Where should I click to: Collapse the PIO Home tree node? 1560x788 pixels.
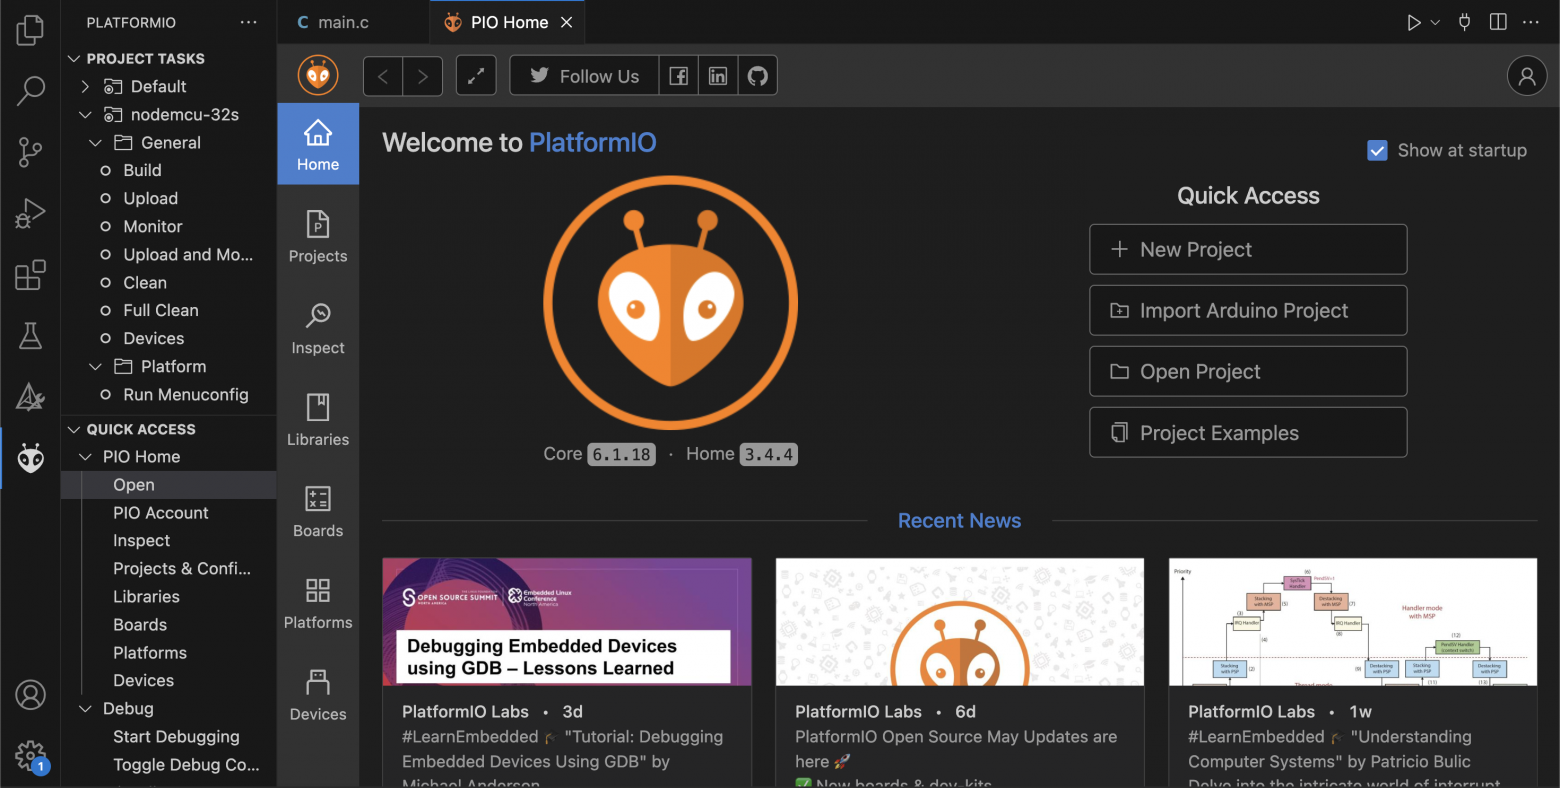(x=85, y=456)
